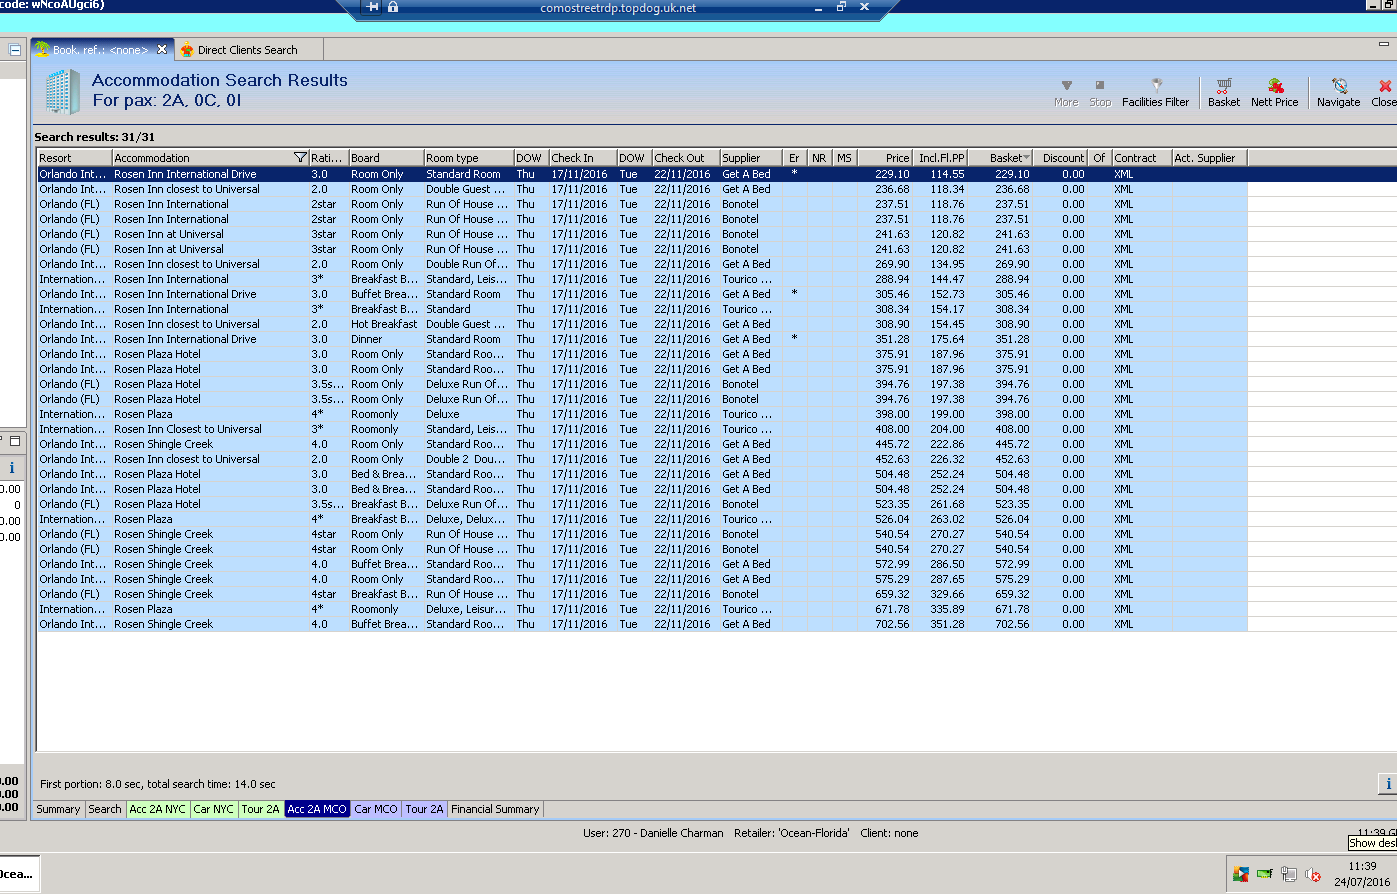Click the Rati... rating column header
The image size is (1397, 894).
(x=328, y=158)
